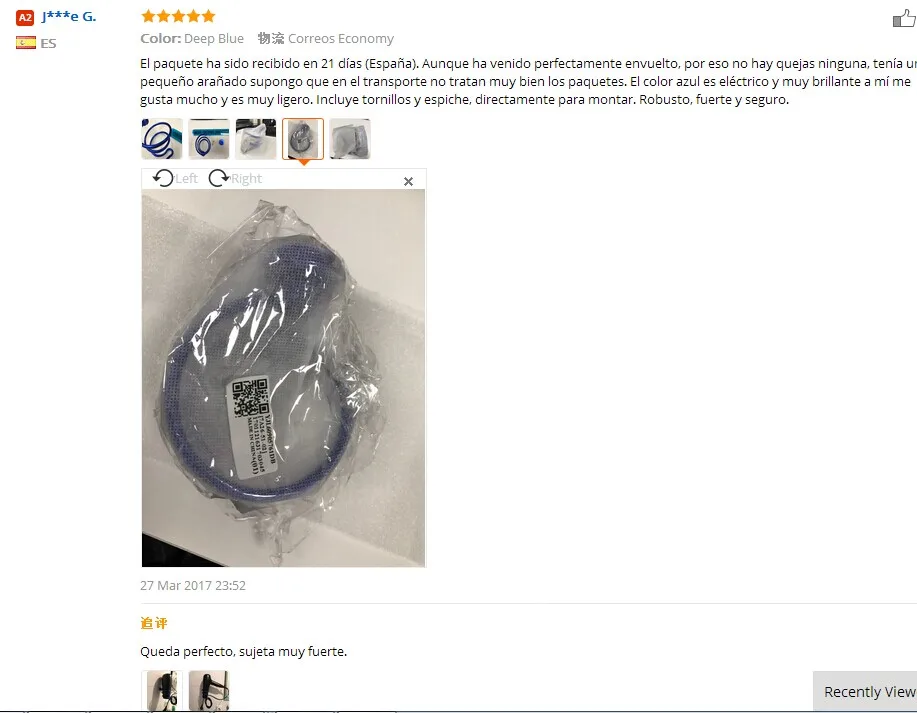This screenshot has height=713, width=917.
Task: Click the A2 buyer level badge
Action: pyautogui.click(x=25, y=18)
